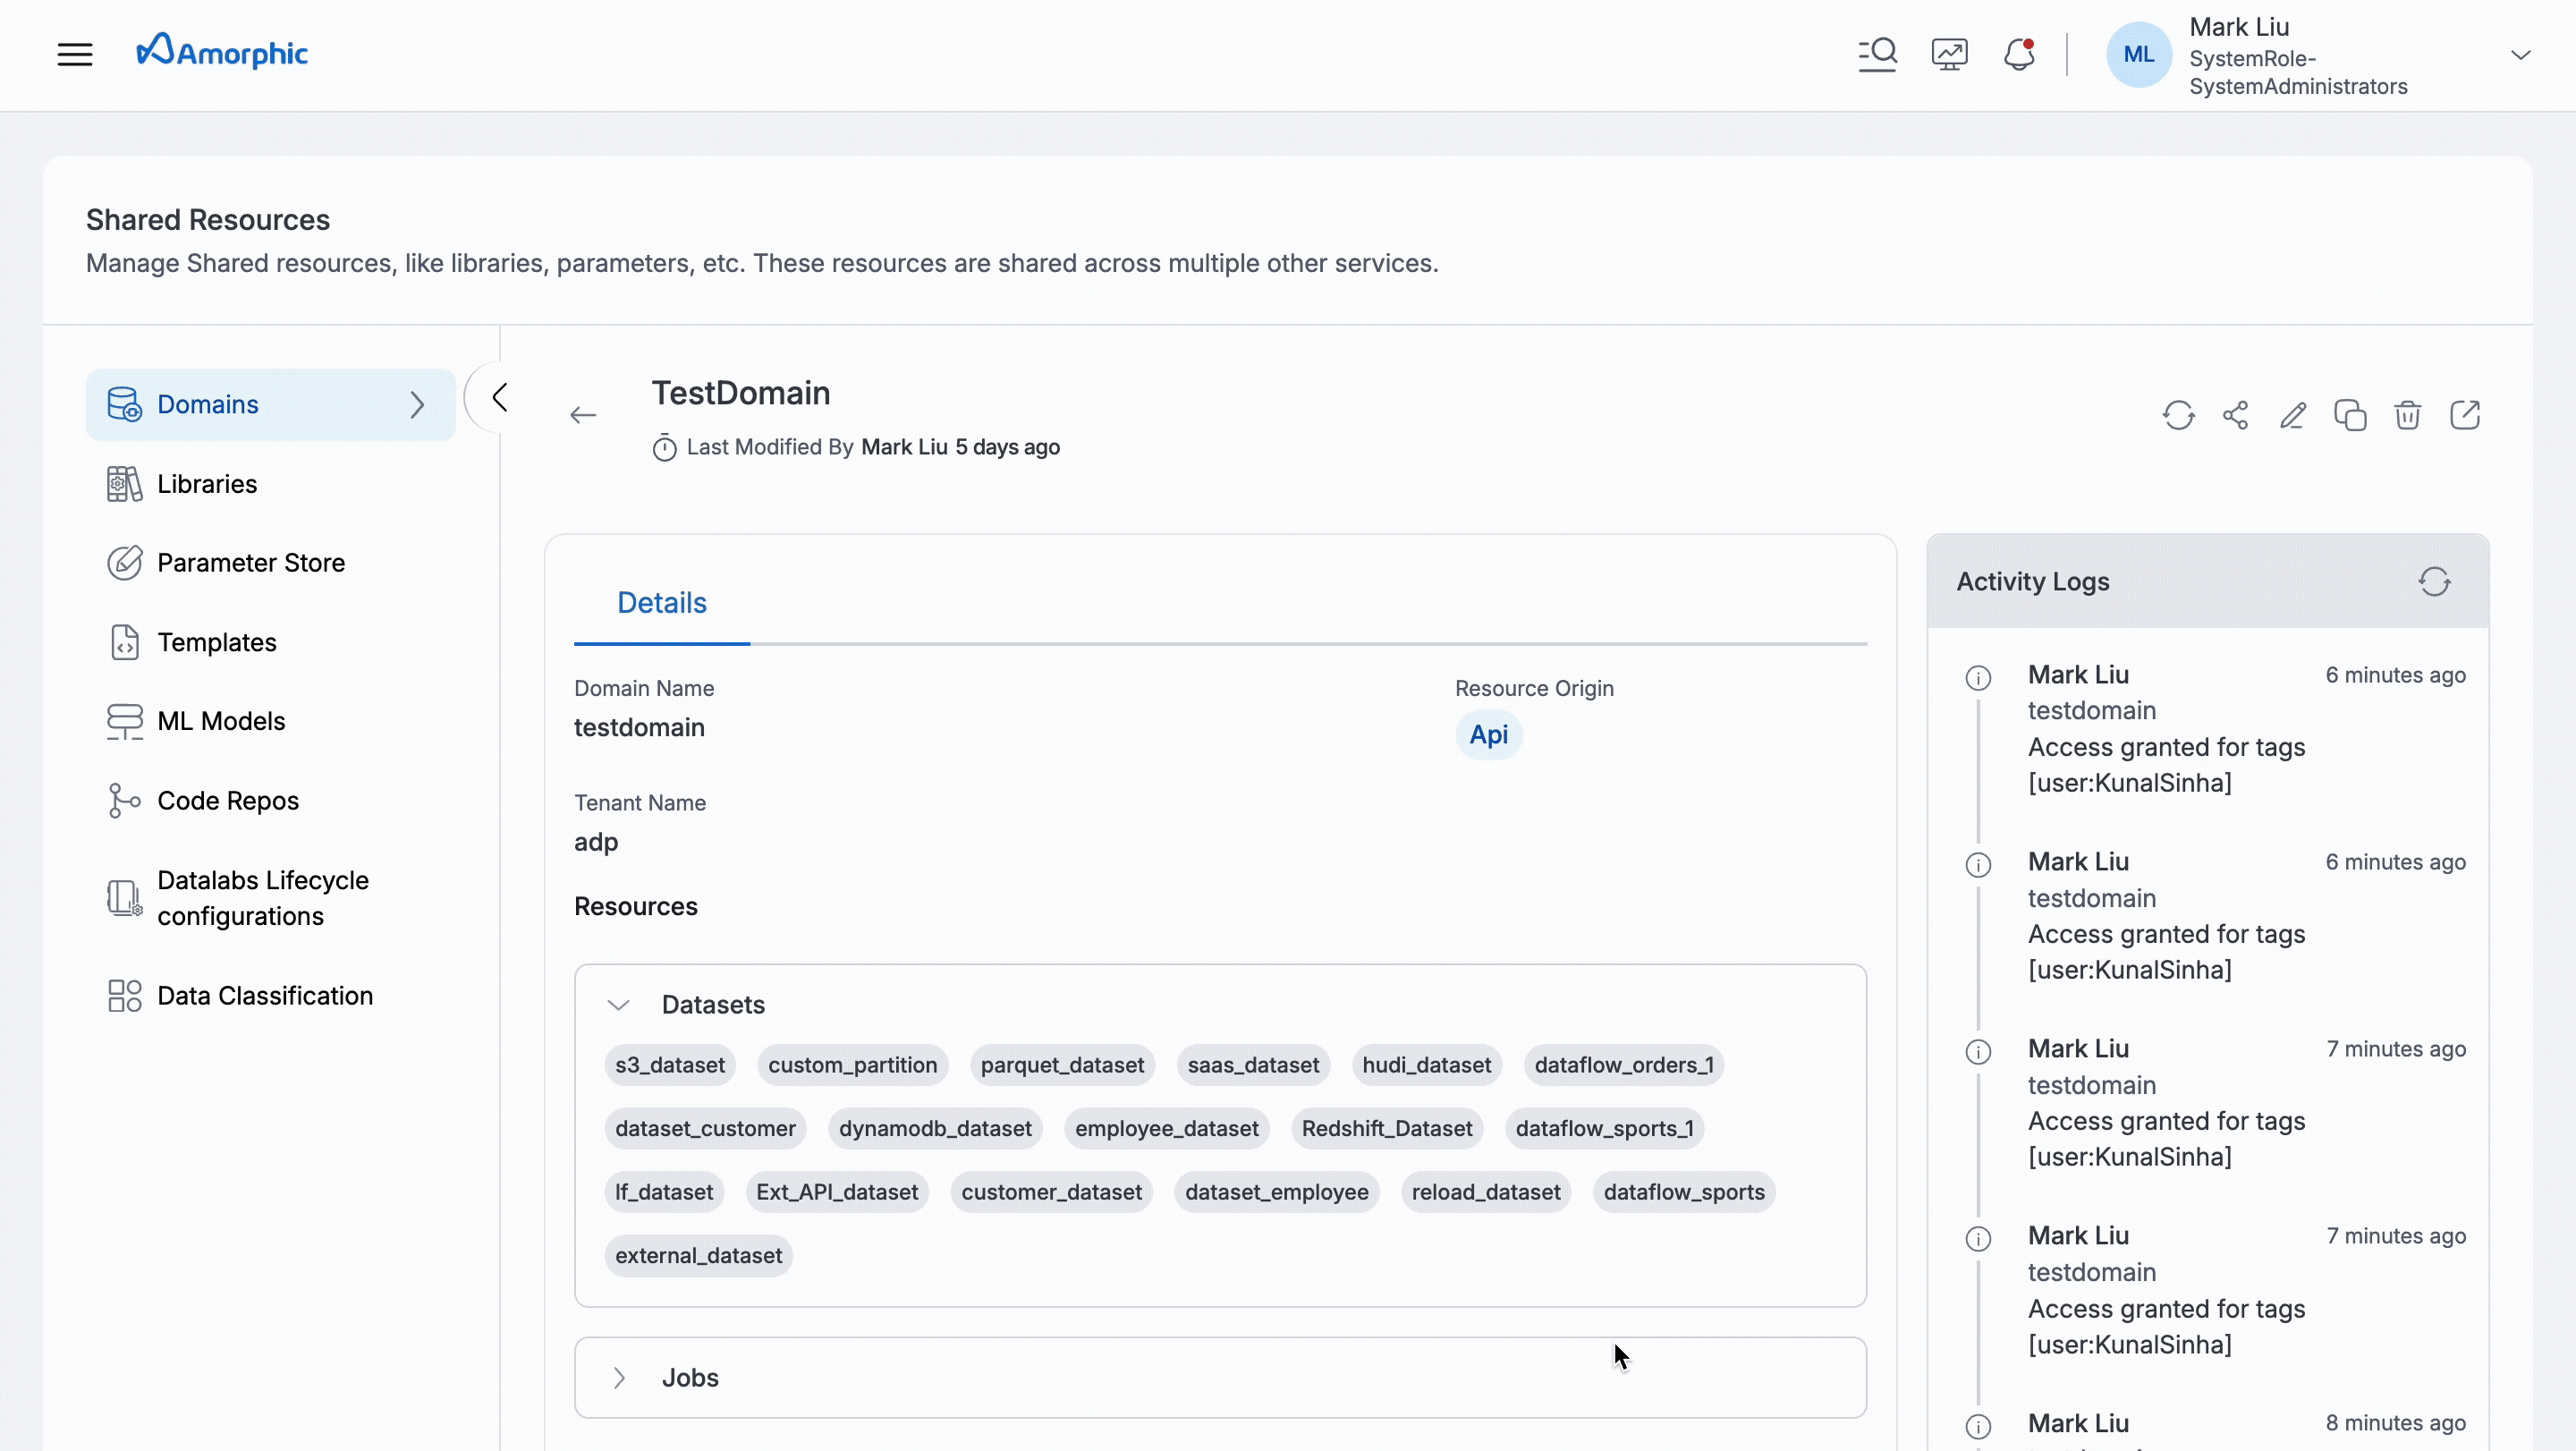Expand the Jobs section
Viewport: 2576px width, 1451px height.
(619, 1378)
